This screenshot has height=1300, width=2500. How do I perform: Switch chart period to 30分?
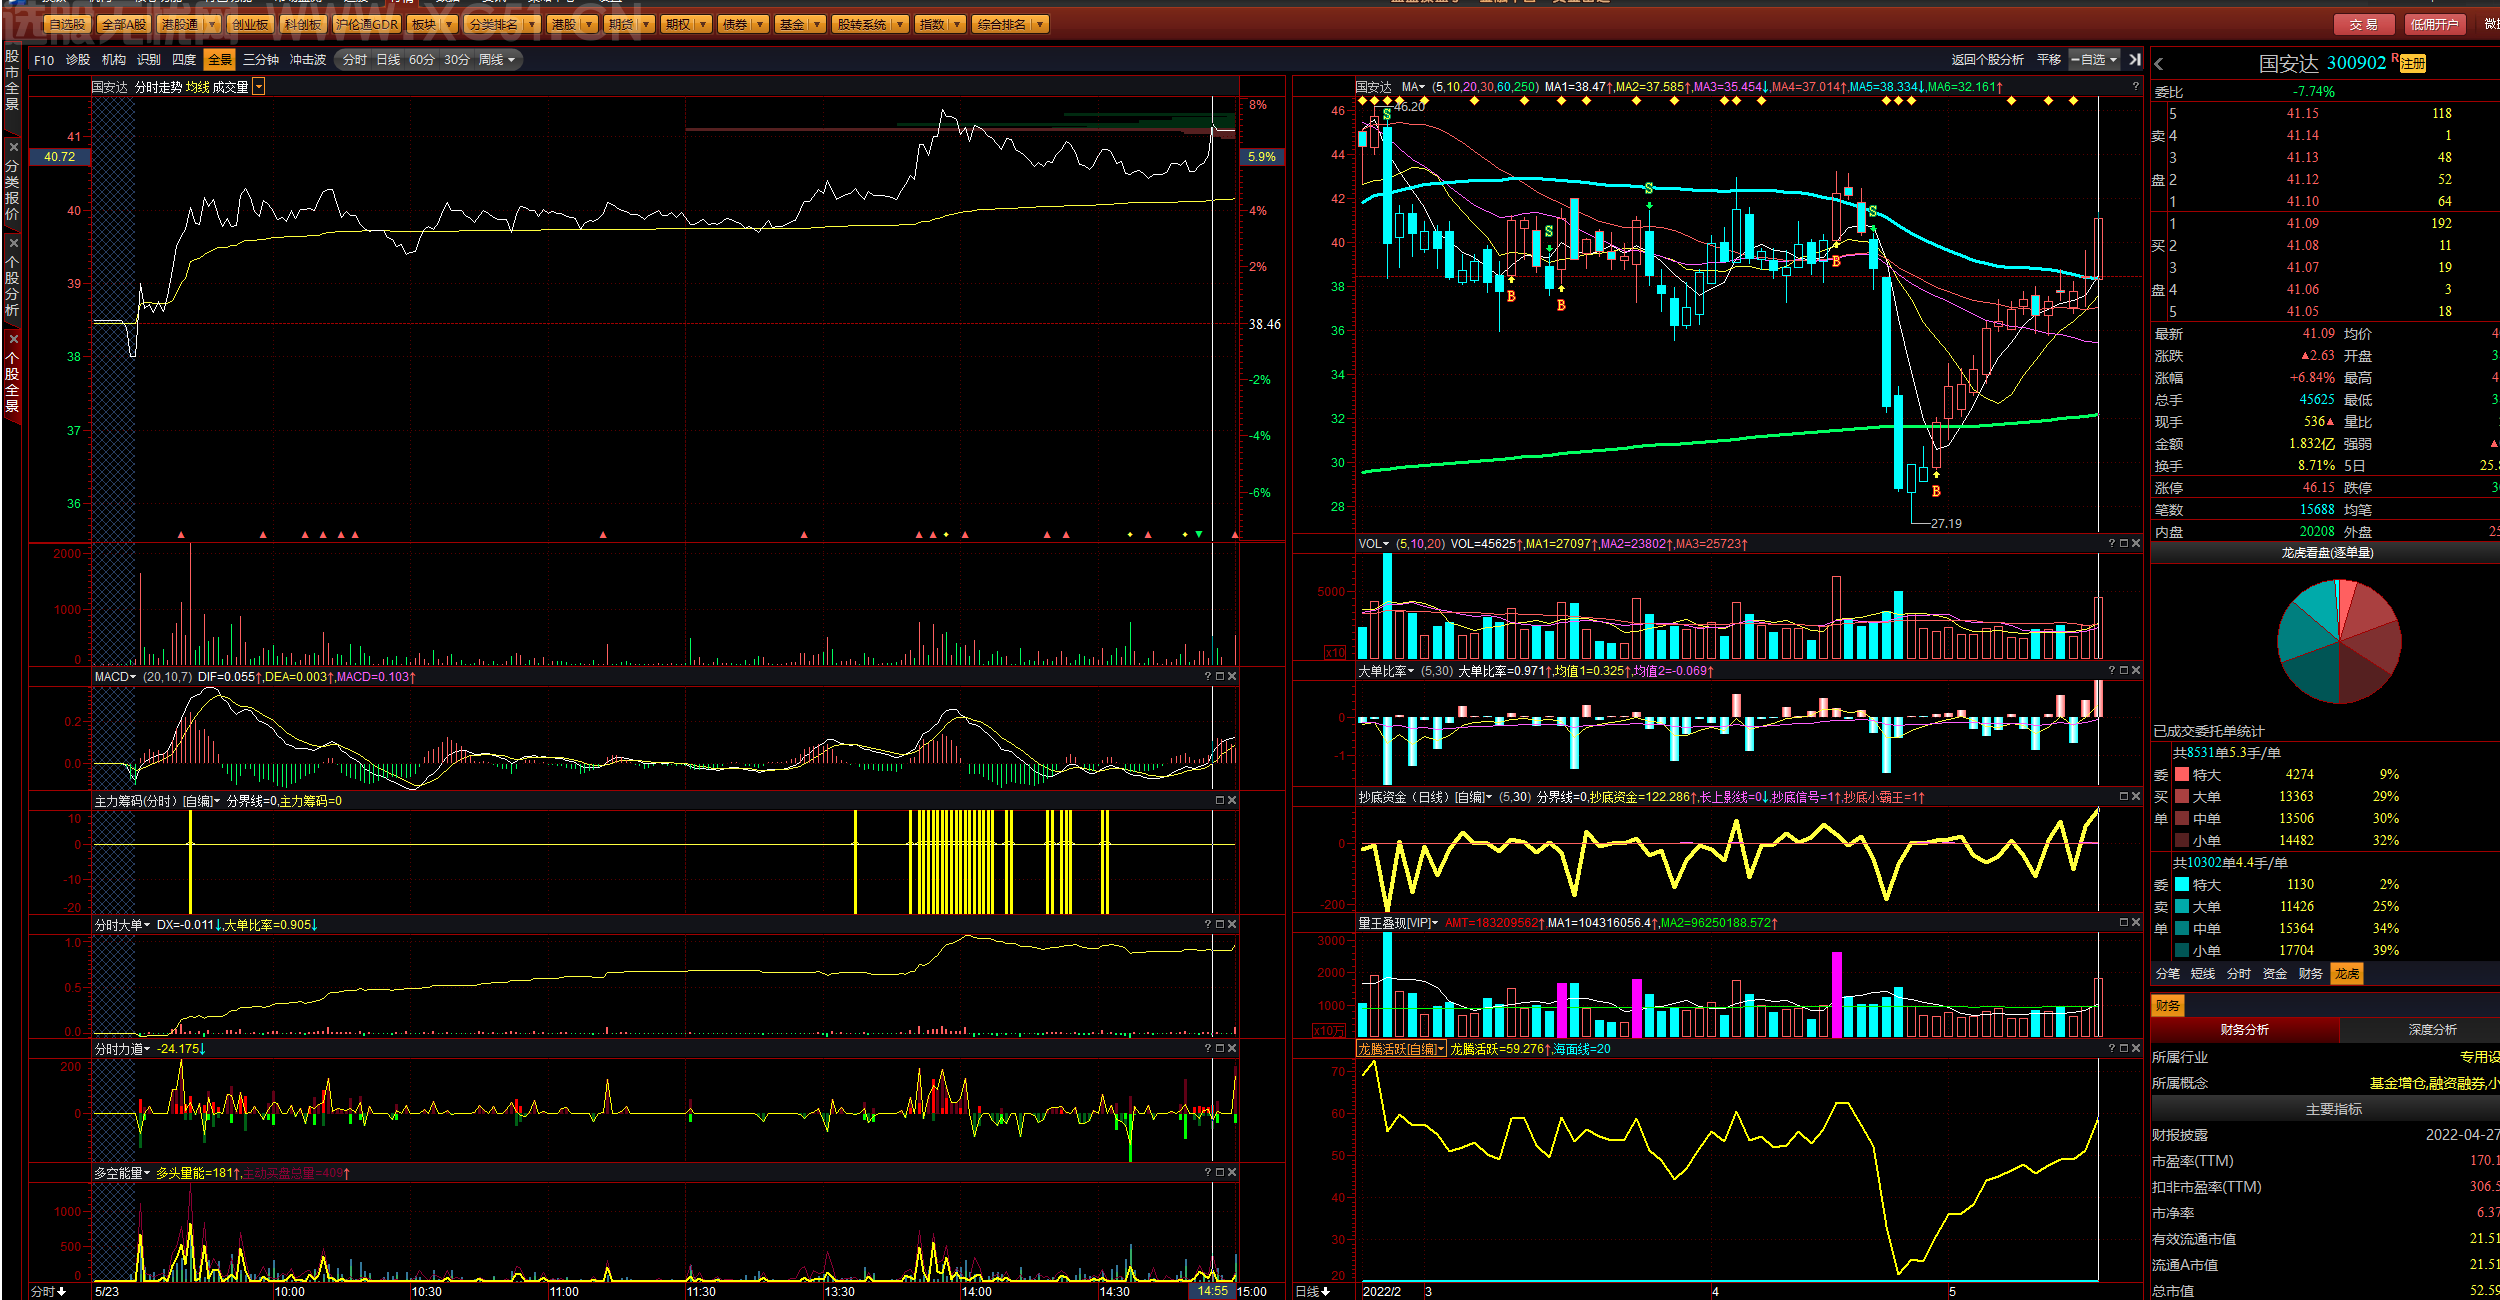[x=457, y=60]
